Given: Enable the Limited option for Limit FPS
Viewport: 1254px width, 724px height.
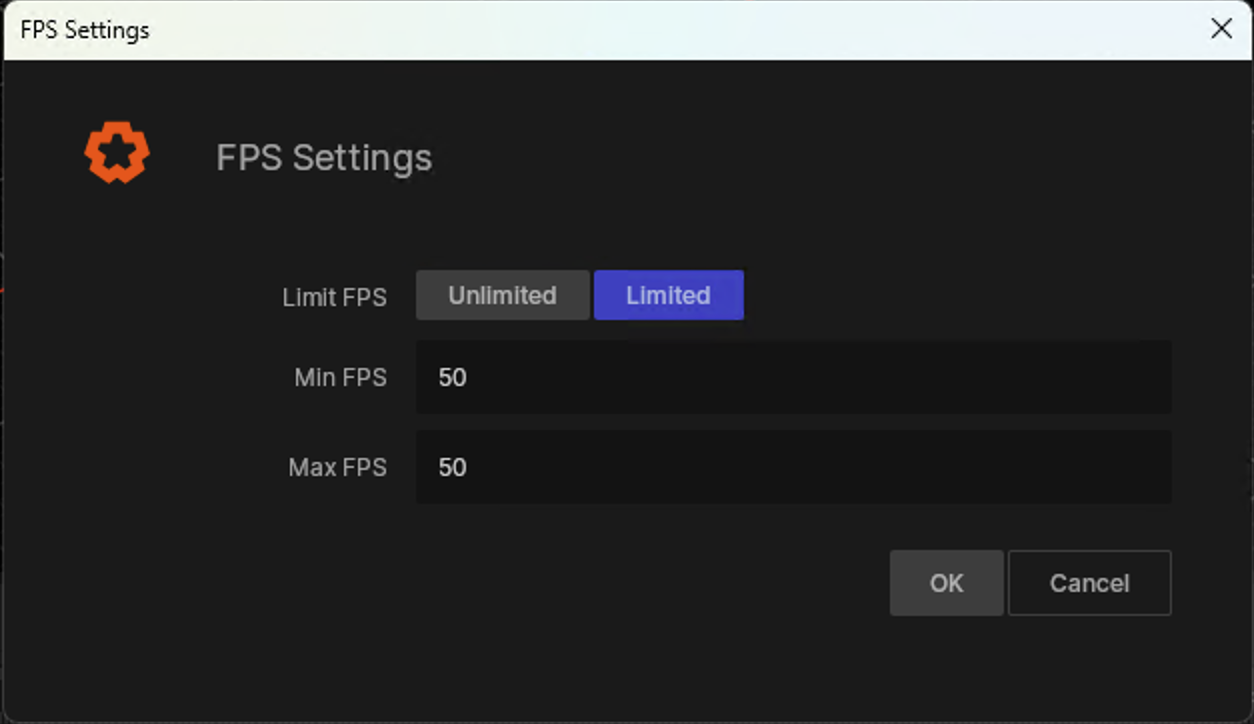Looking at the screenshot, I should [x=668, y=295].
